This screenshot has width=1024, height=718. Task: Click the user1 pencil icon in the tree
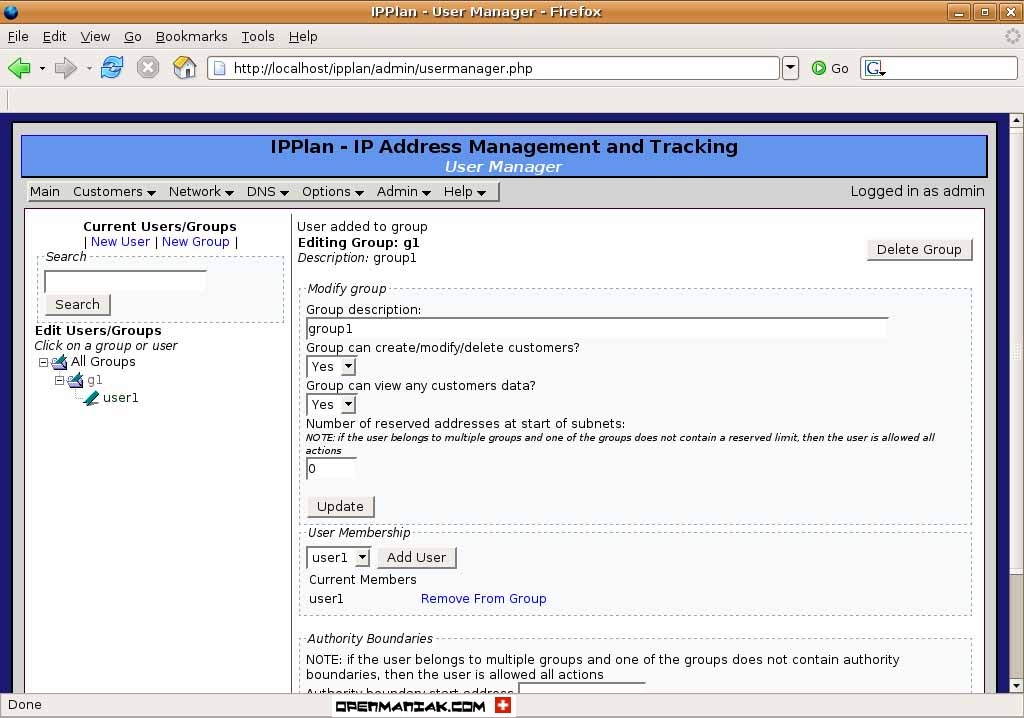tap(91, 398)
